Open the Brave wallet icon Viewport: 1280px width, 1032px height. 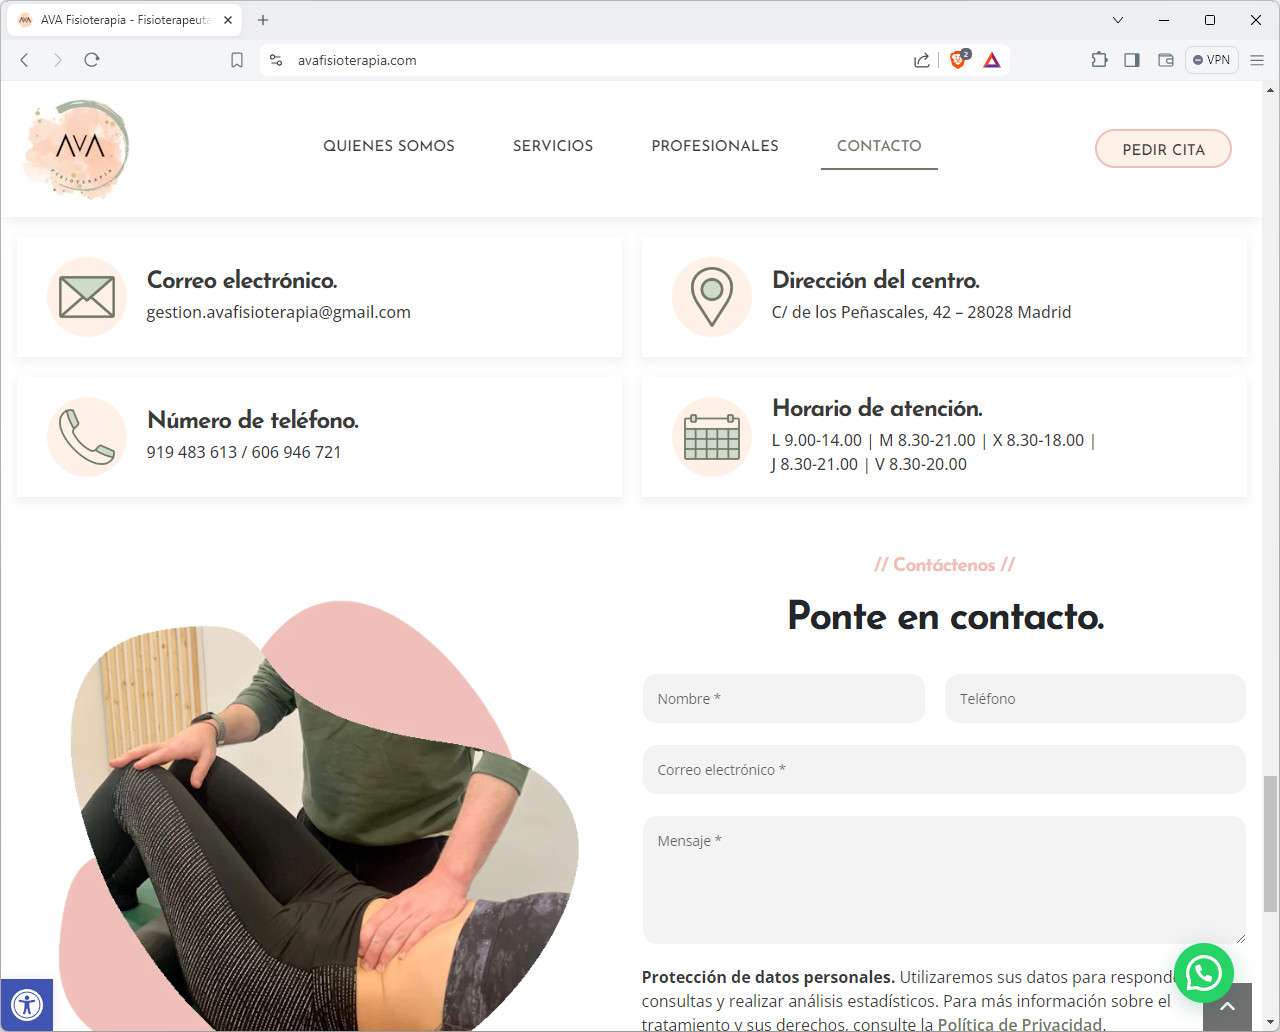point(1166,60)
